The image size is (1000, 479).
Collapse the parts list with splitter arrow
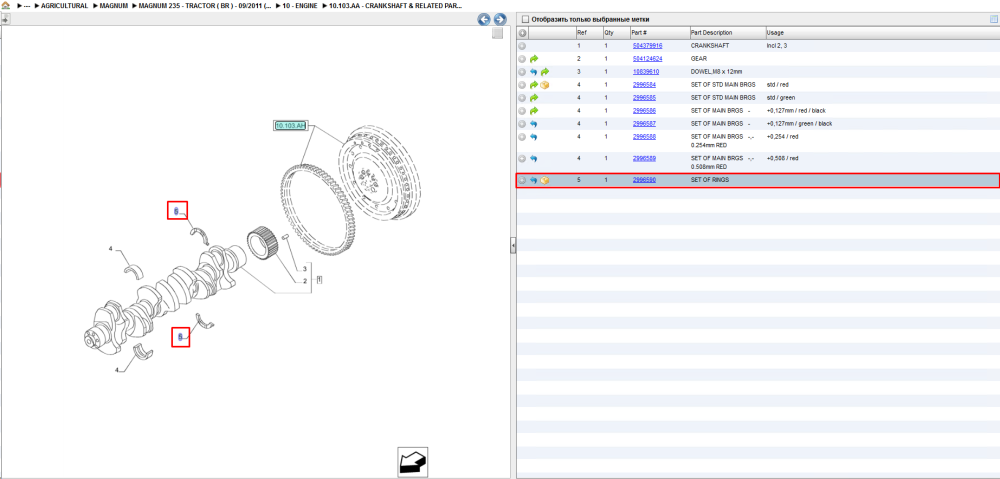(513, 246)
